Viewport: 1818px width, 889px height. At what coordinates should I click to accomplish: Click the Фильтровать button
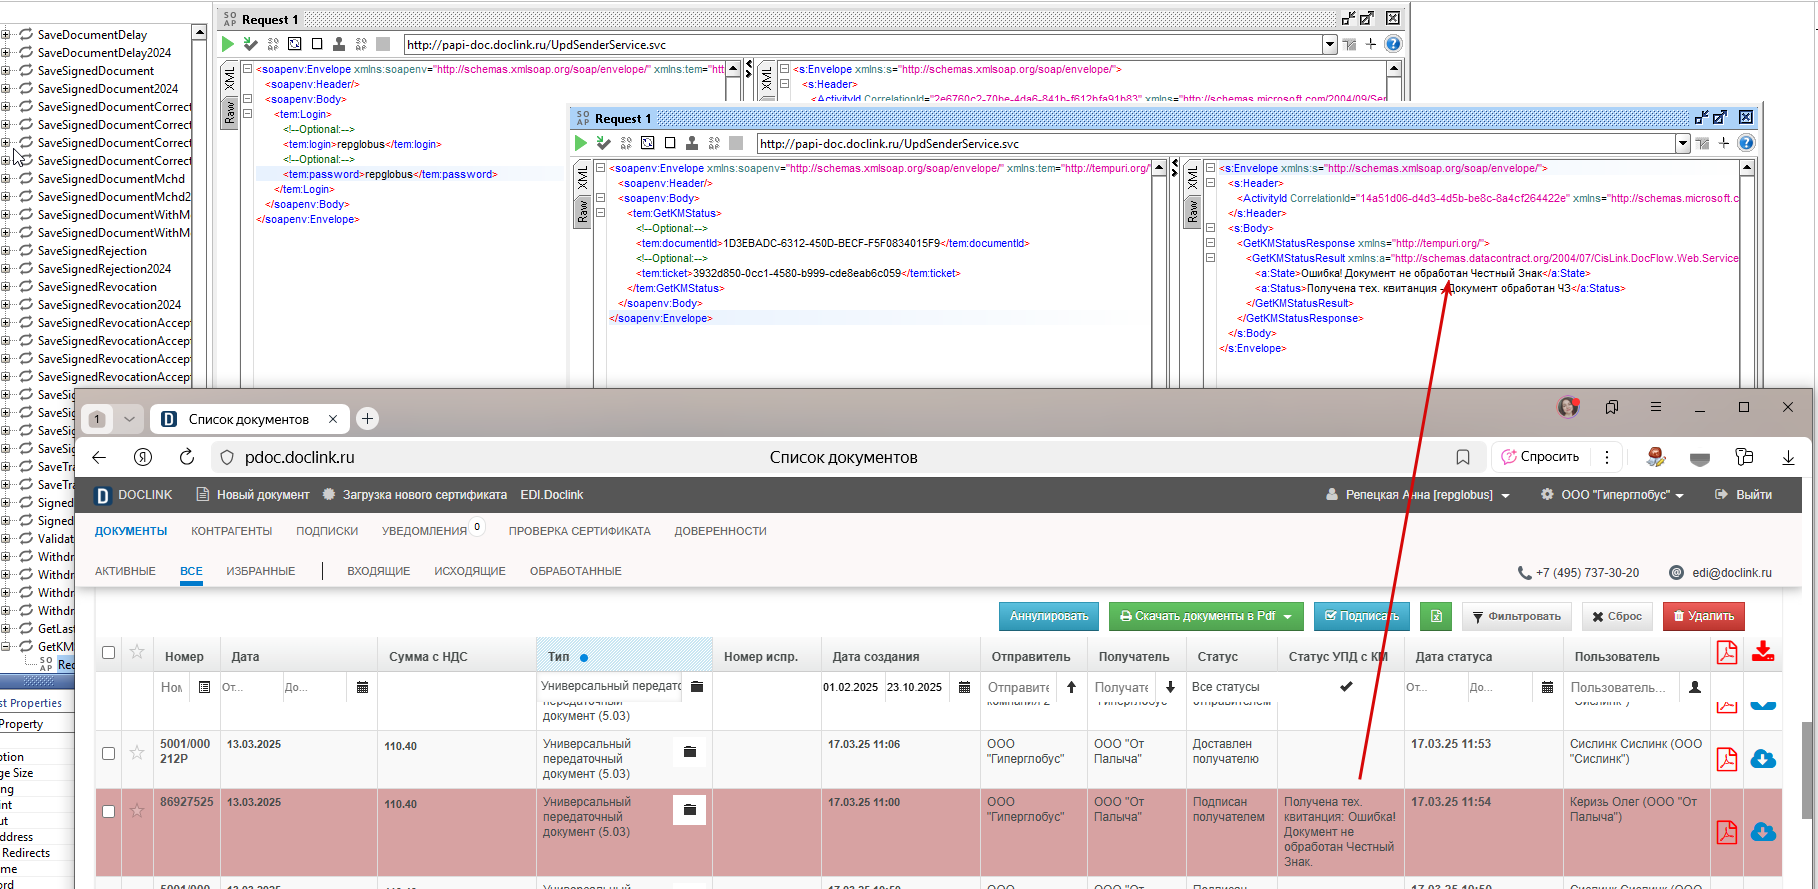coord(1516,616)
